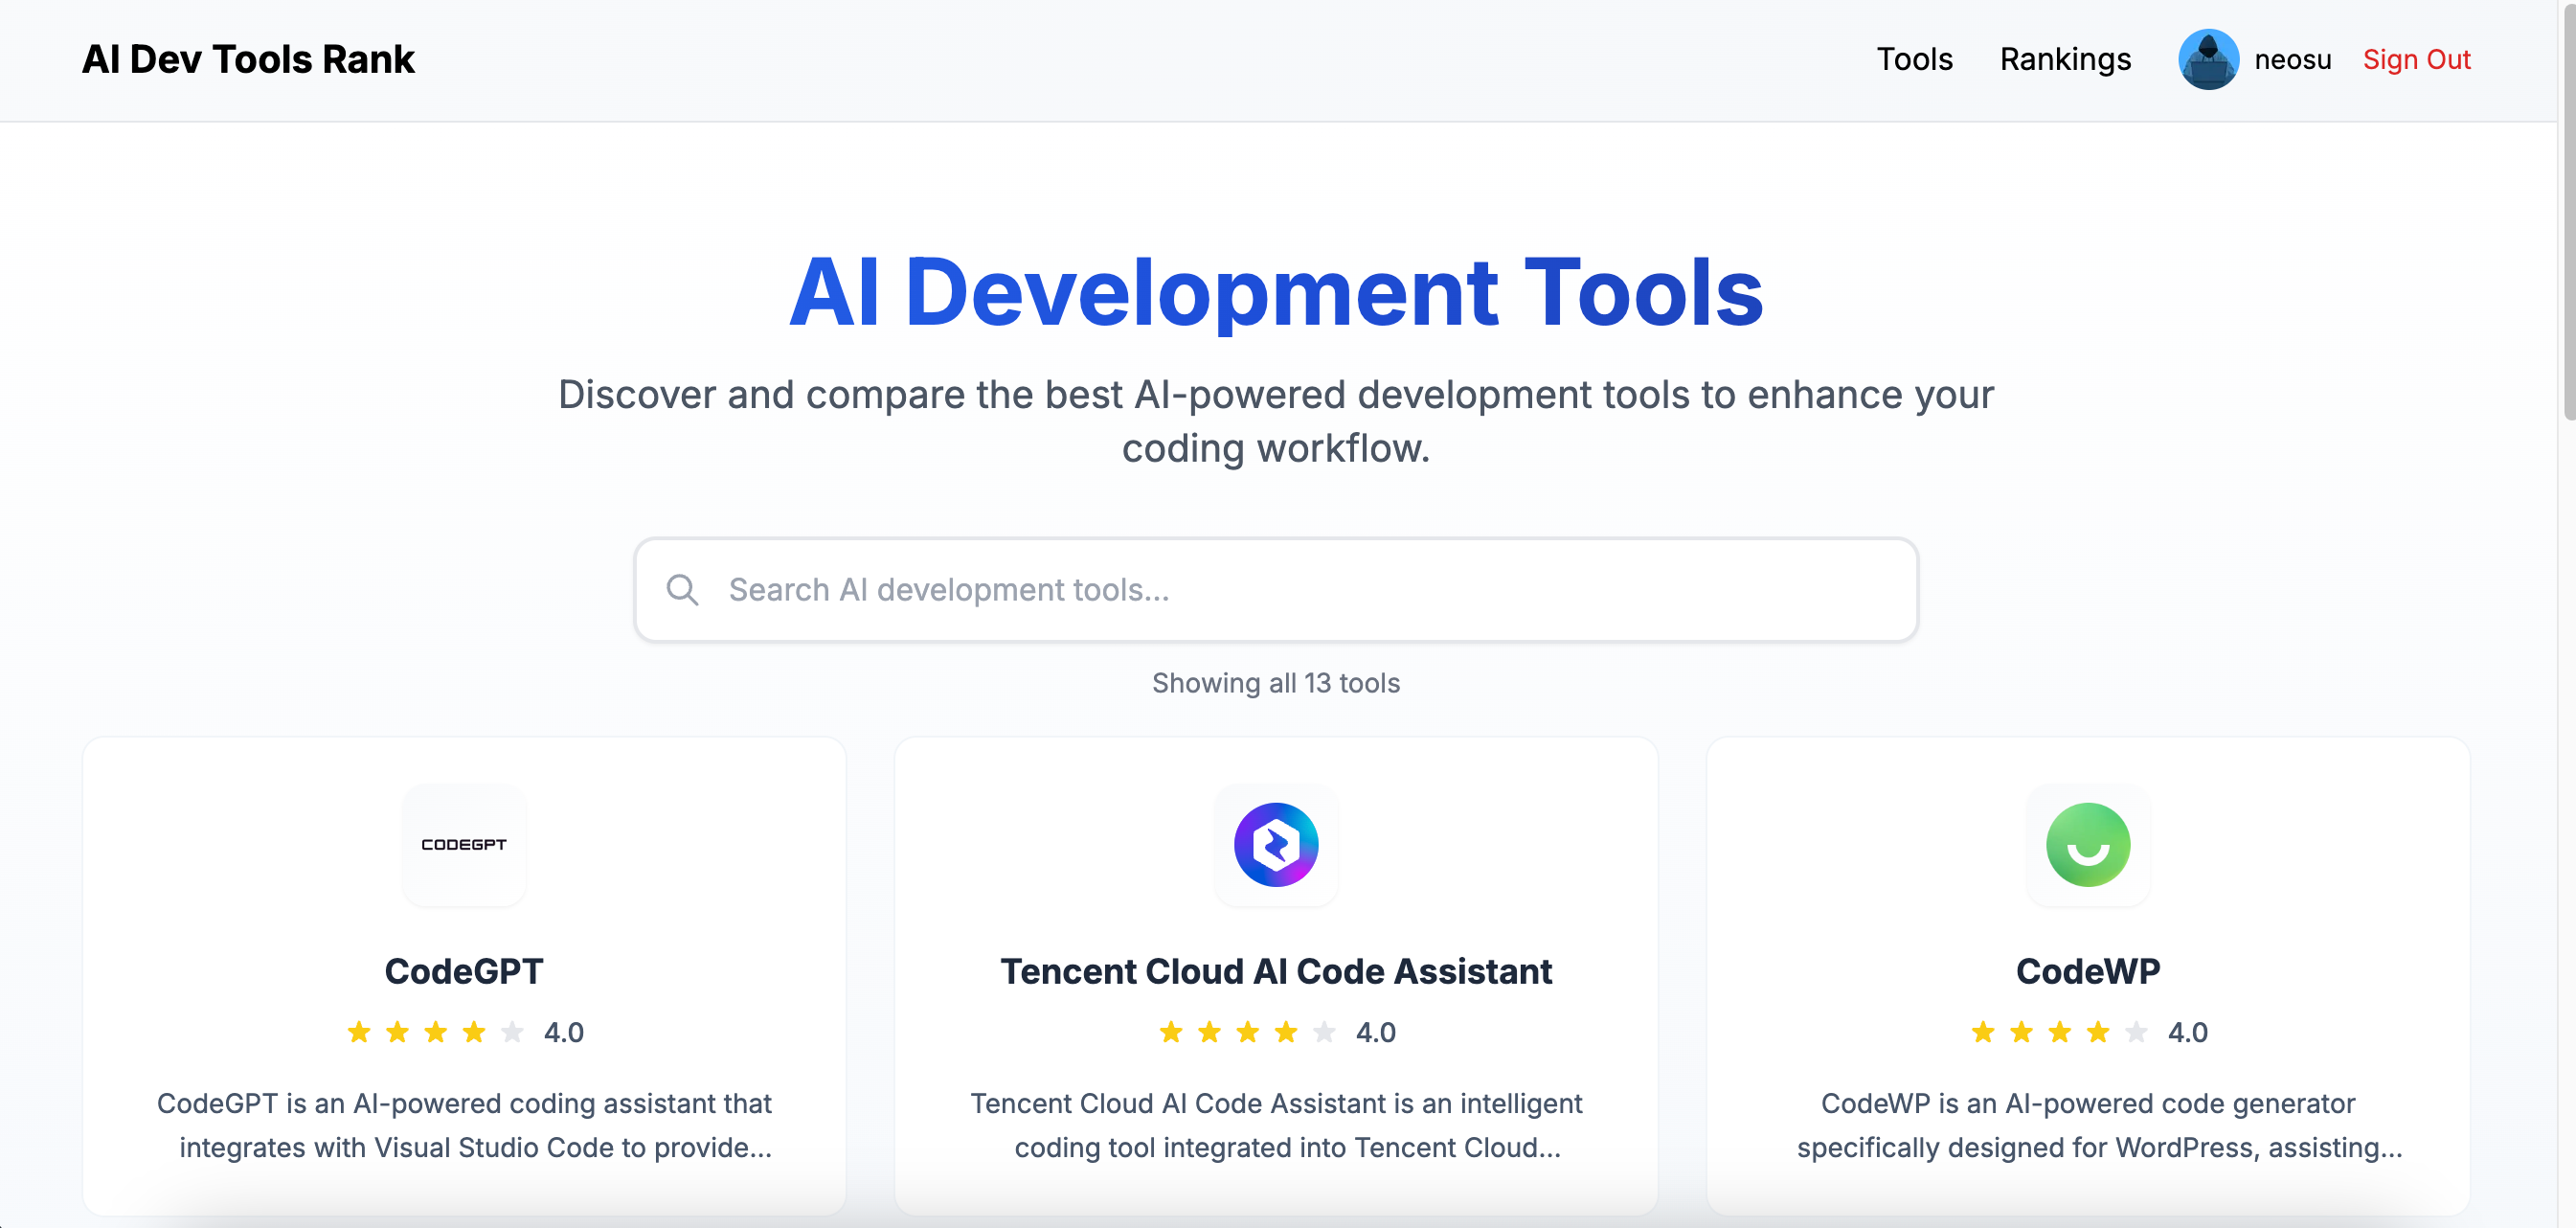Image resolution: width=2576 pixels, height=1228 pixels.
Task: Open the Tools navigation item
Action: tap(1913, 60)
